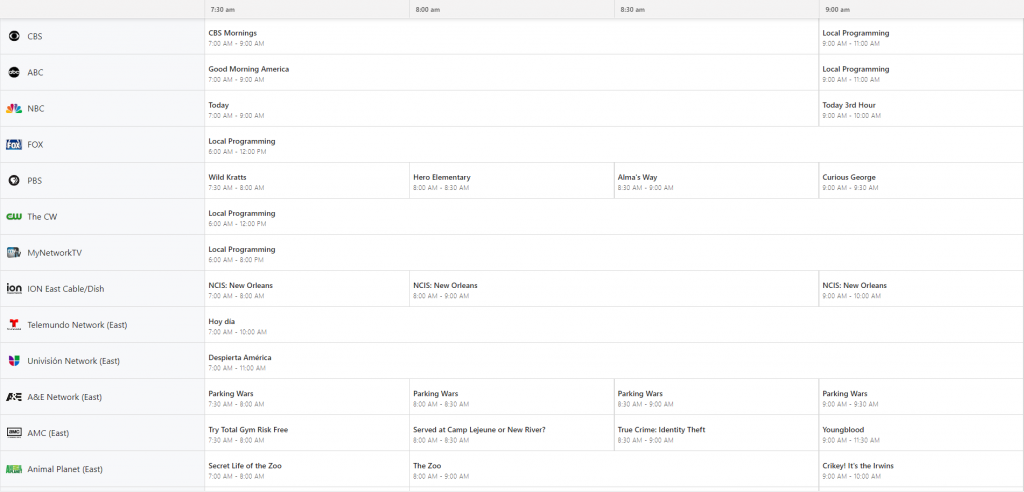
Task: Click the Univisión logo icon
Action: [x=14, y=361]
